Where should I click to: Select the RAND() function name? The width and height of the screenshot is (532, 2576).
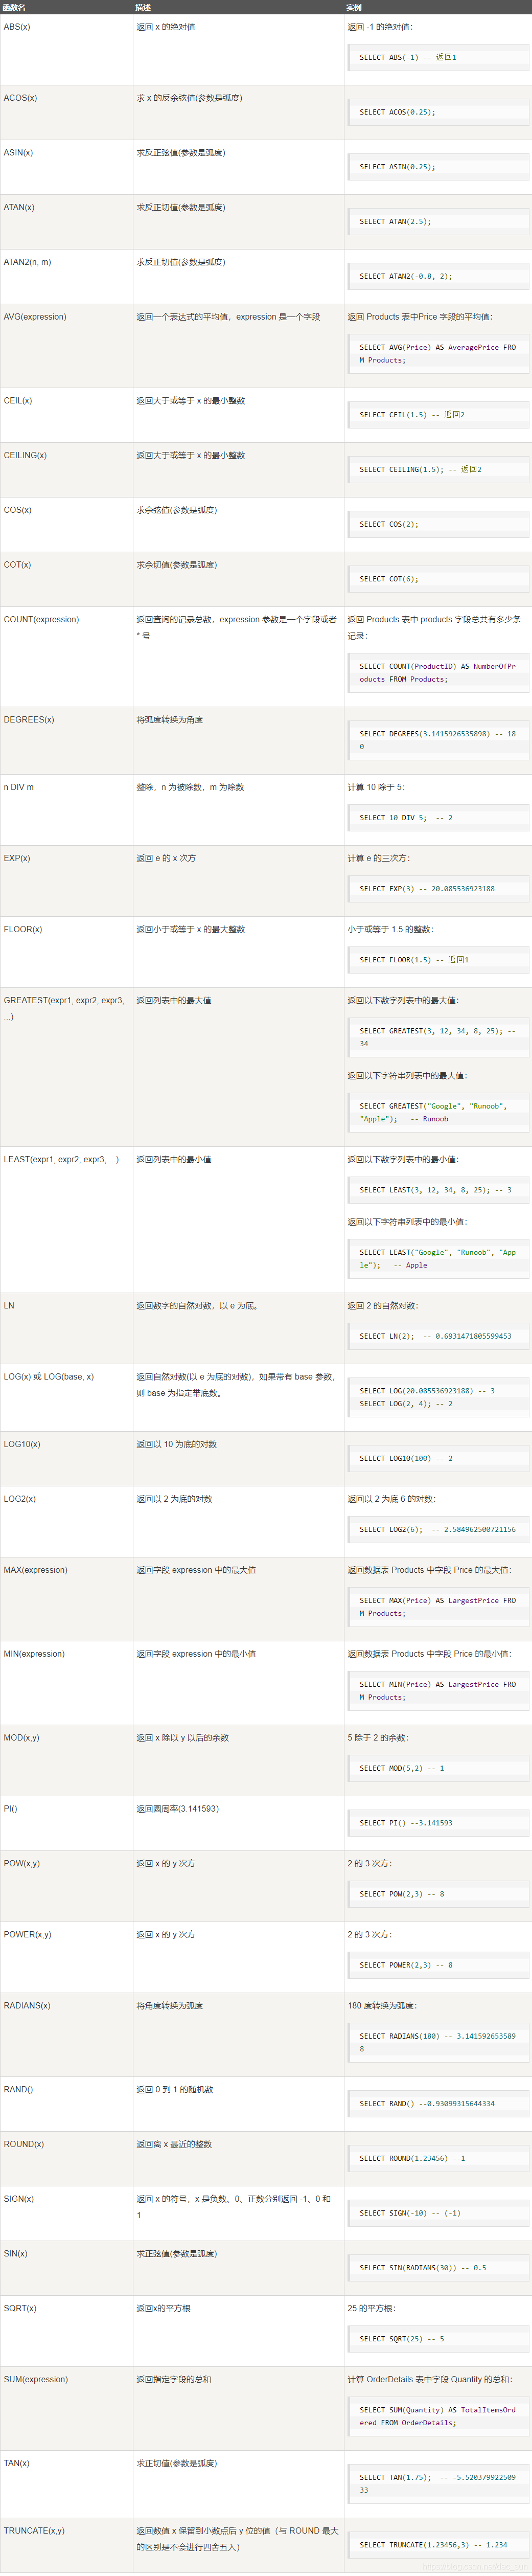tap(18, 2091)
